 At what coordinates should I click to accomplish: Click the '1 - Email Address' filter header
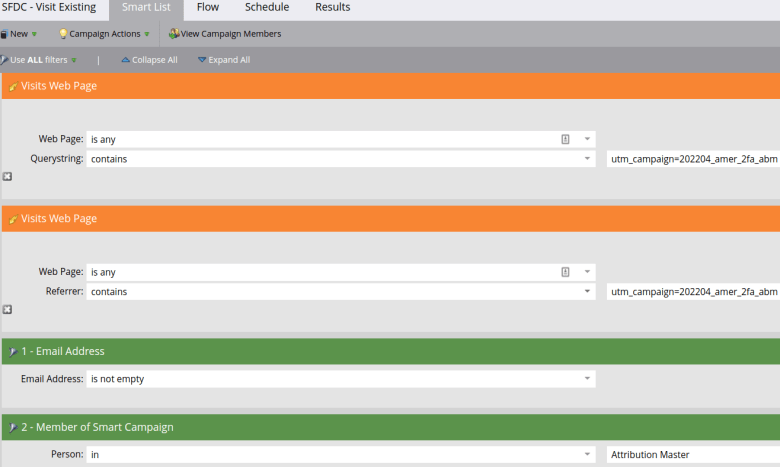tap(391, 352)
